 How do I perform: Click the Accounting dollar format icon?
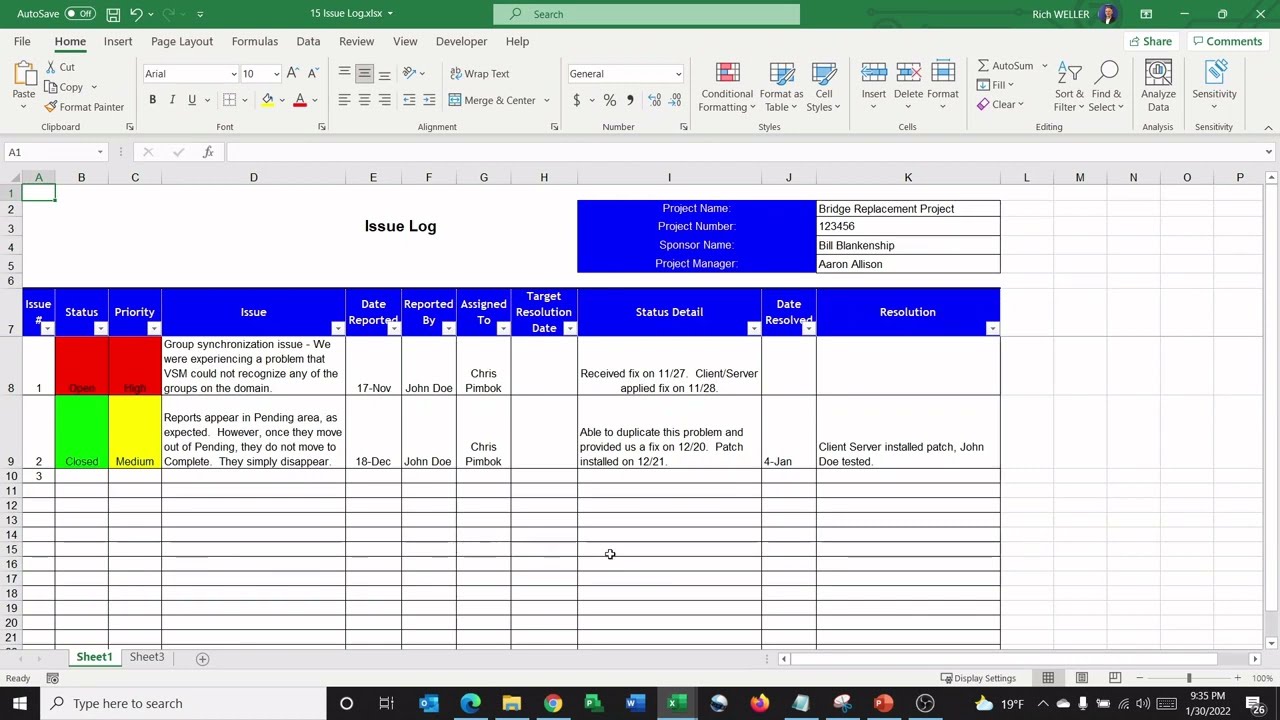576,100
